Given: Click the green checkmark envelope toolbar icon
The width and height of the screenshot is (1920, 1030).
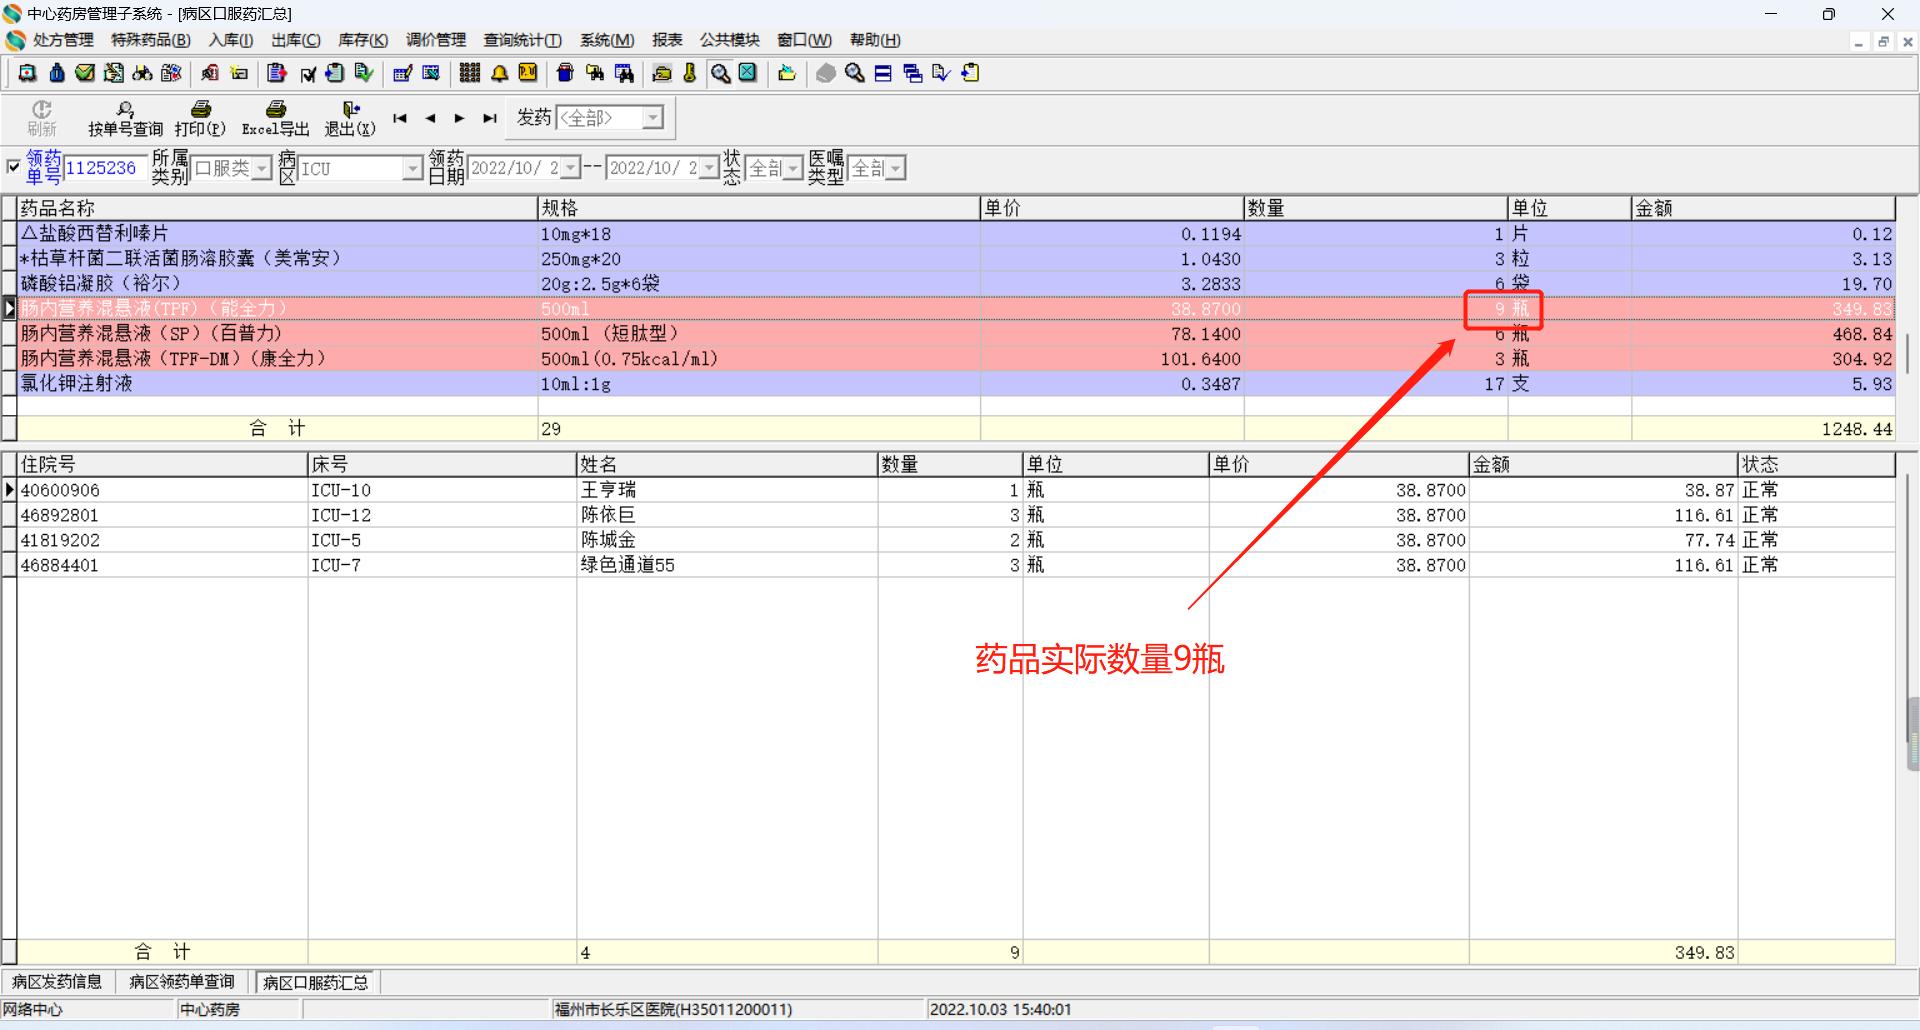Looking at the screenshot, I should (85, 73).
